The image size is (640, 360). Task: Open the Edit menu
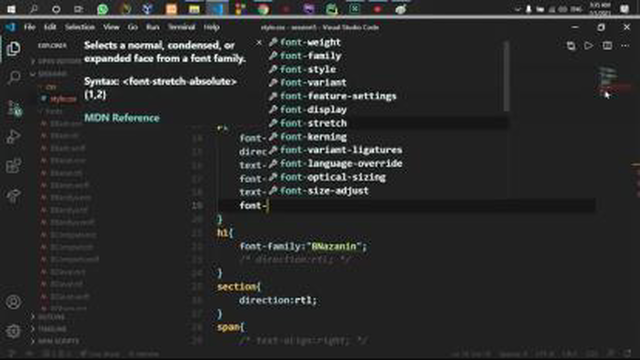click(x=50, y=27)
